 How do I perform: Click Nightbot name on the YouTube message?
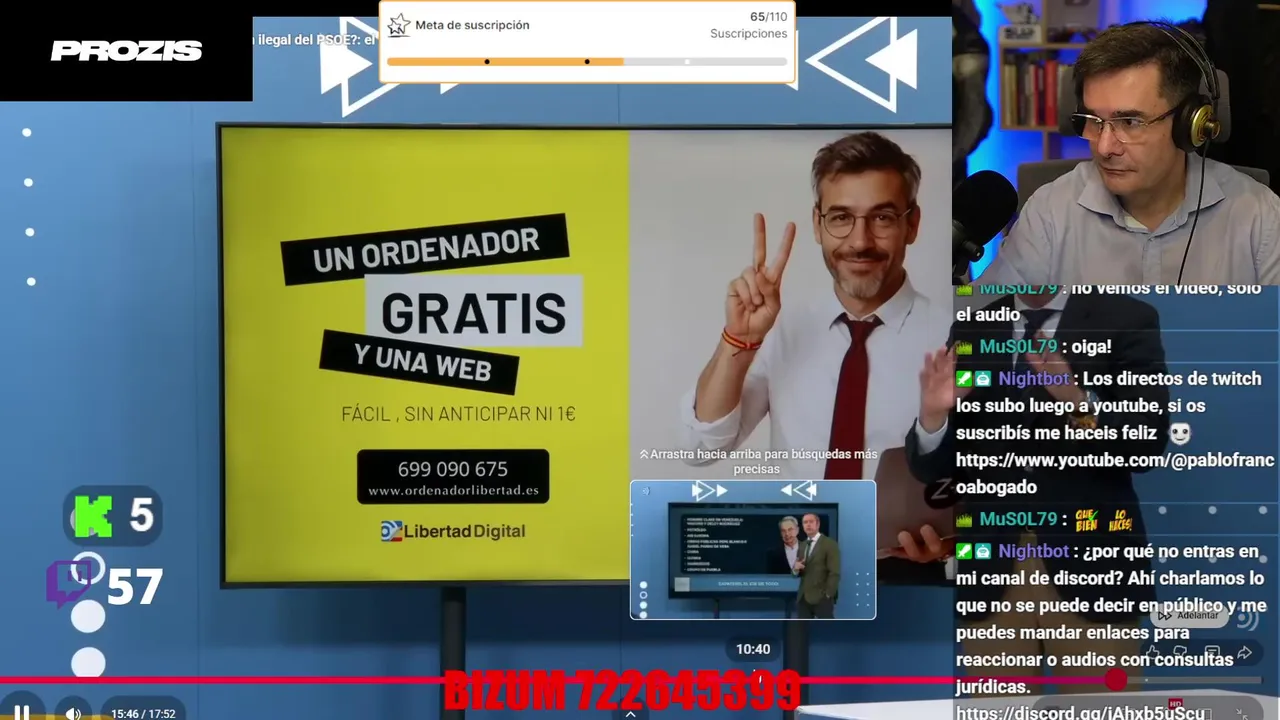(1034, 379)
